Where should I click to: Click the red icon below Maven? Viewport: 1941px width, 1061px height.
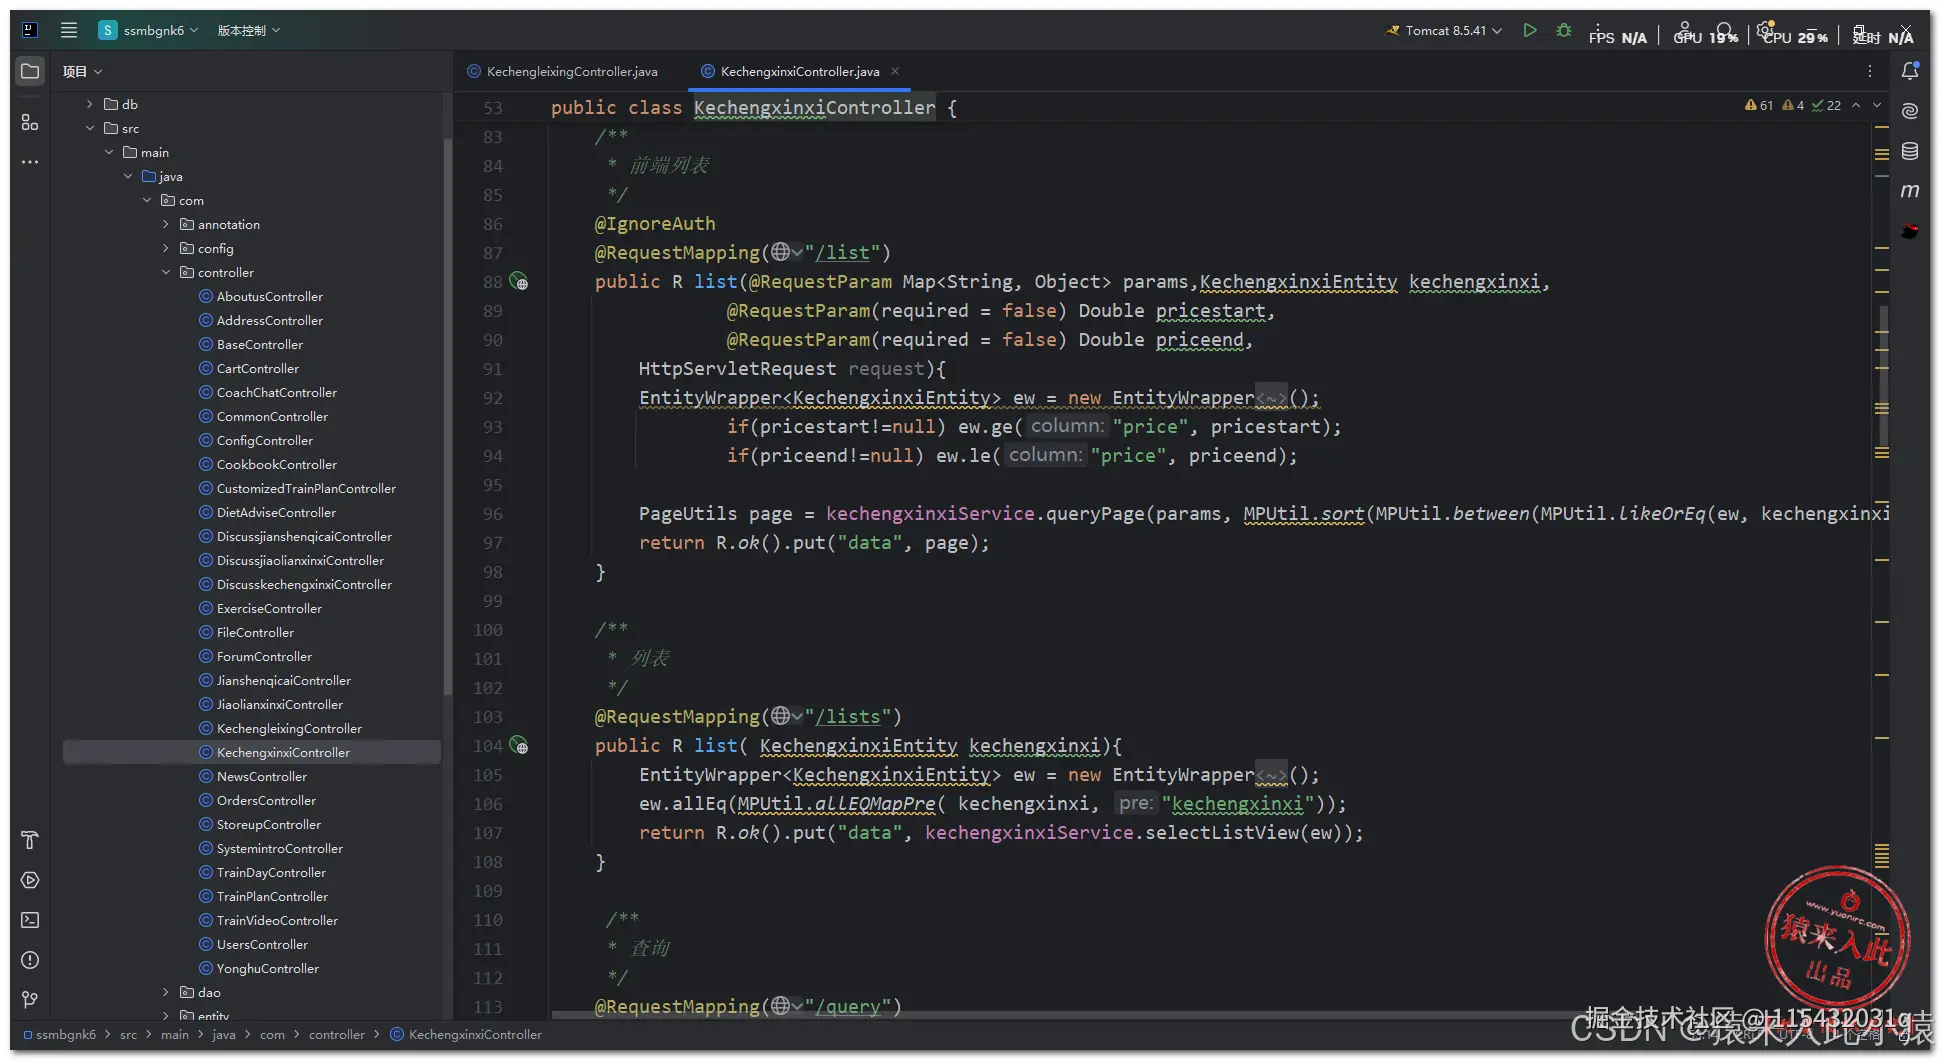(1910, 231)
